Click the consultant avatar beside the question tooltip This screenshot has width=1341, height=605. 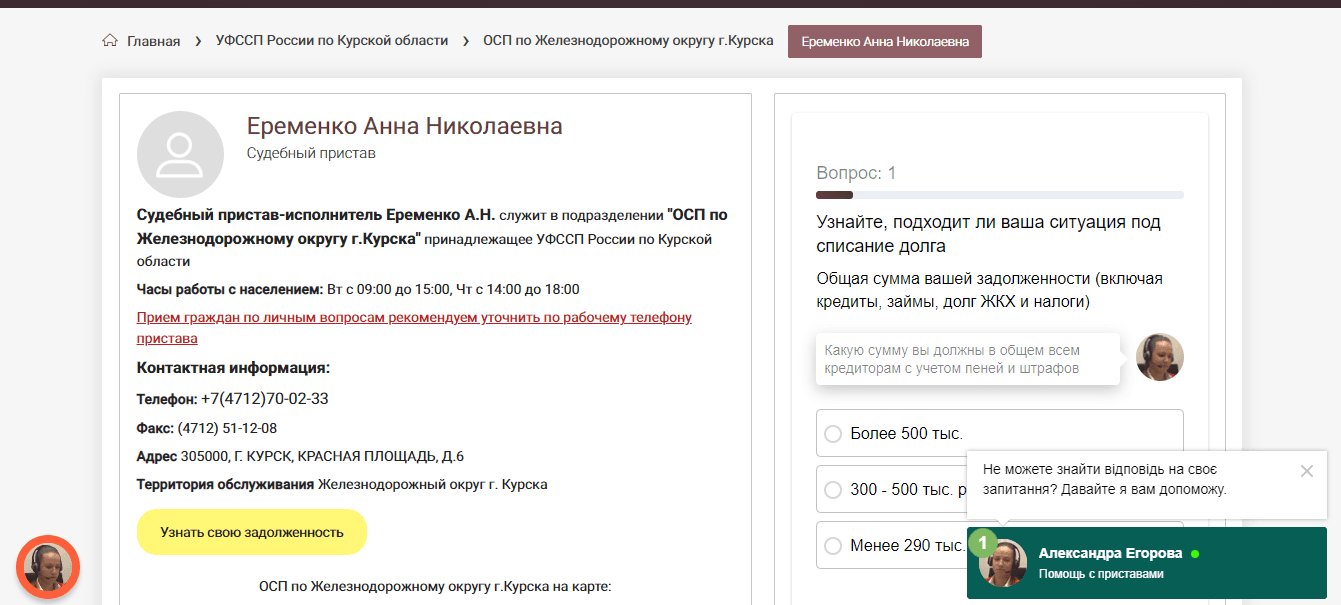1159,356
